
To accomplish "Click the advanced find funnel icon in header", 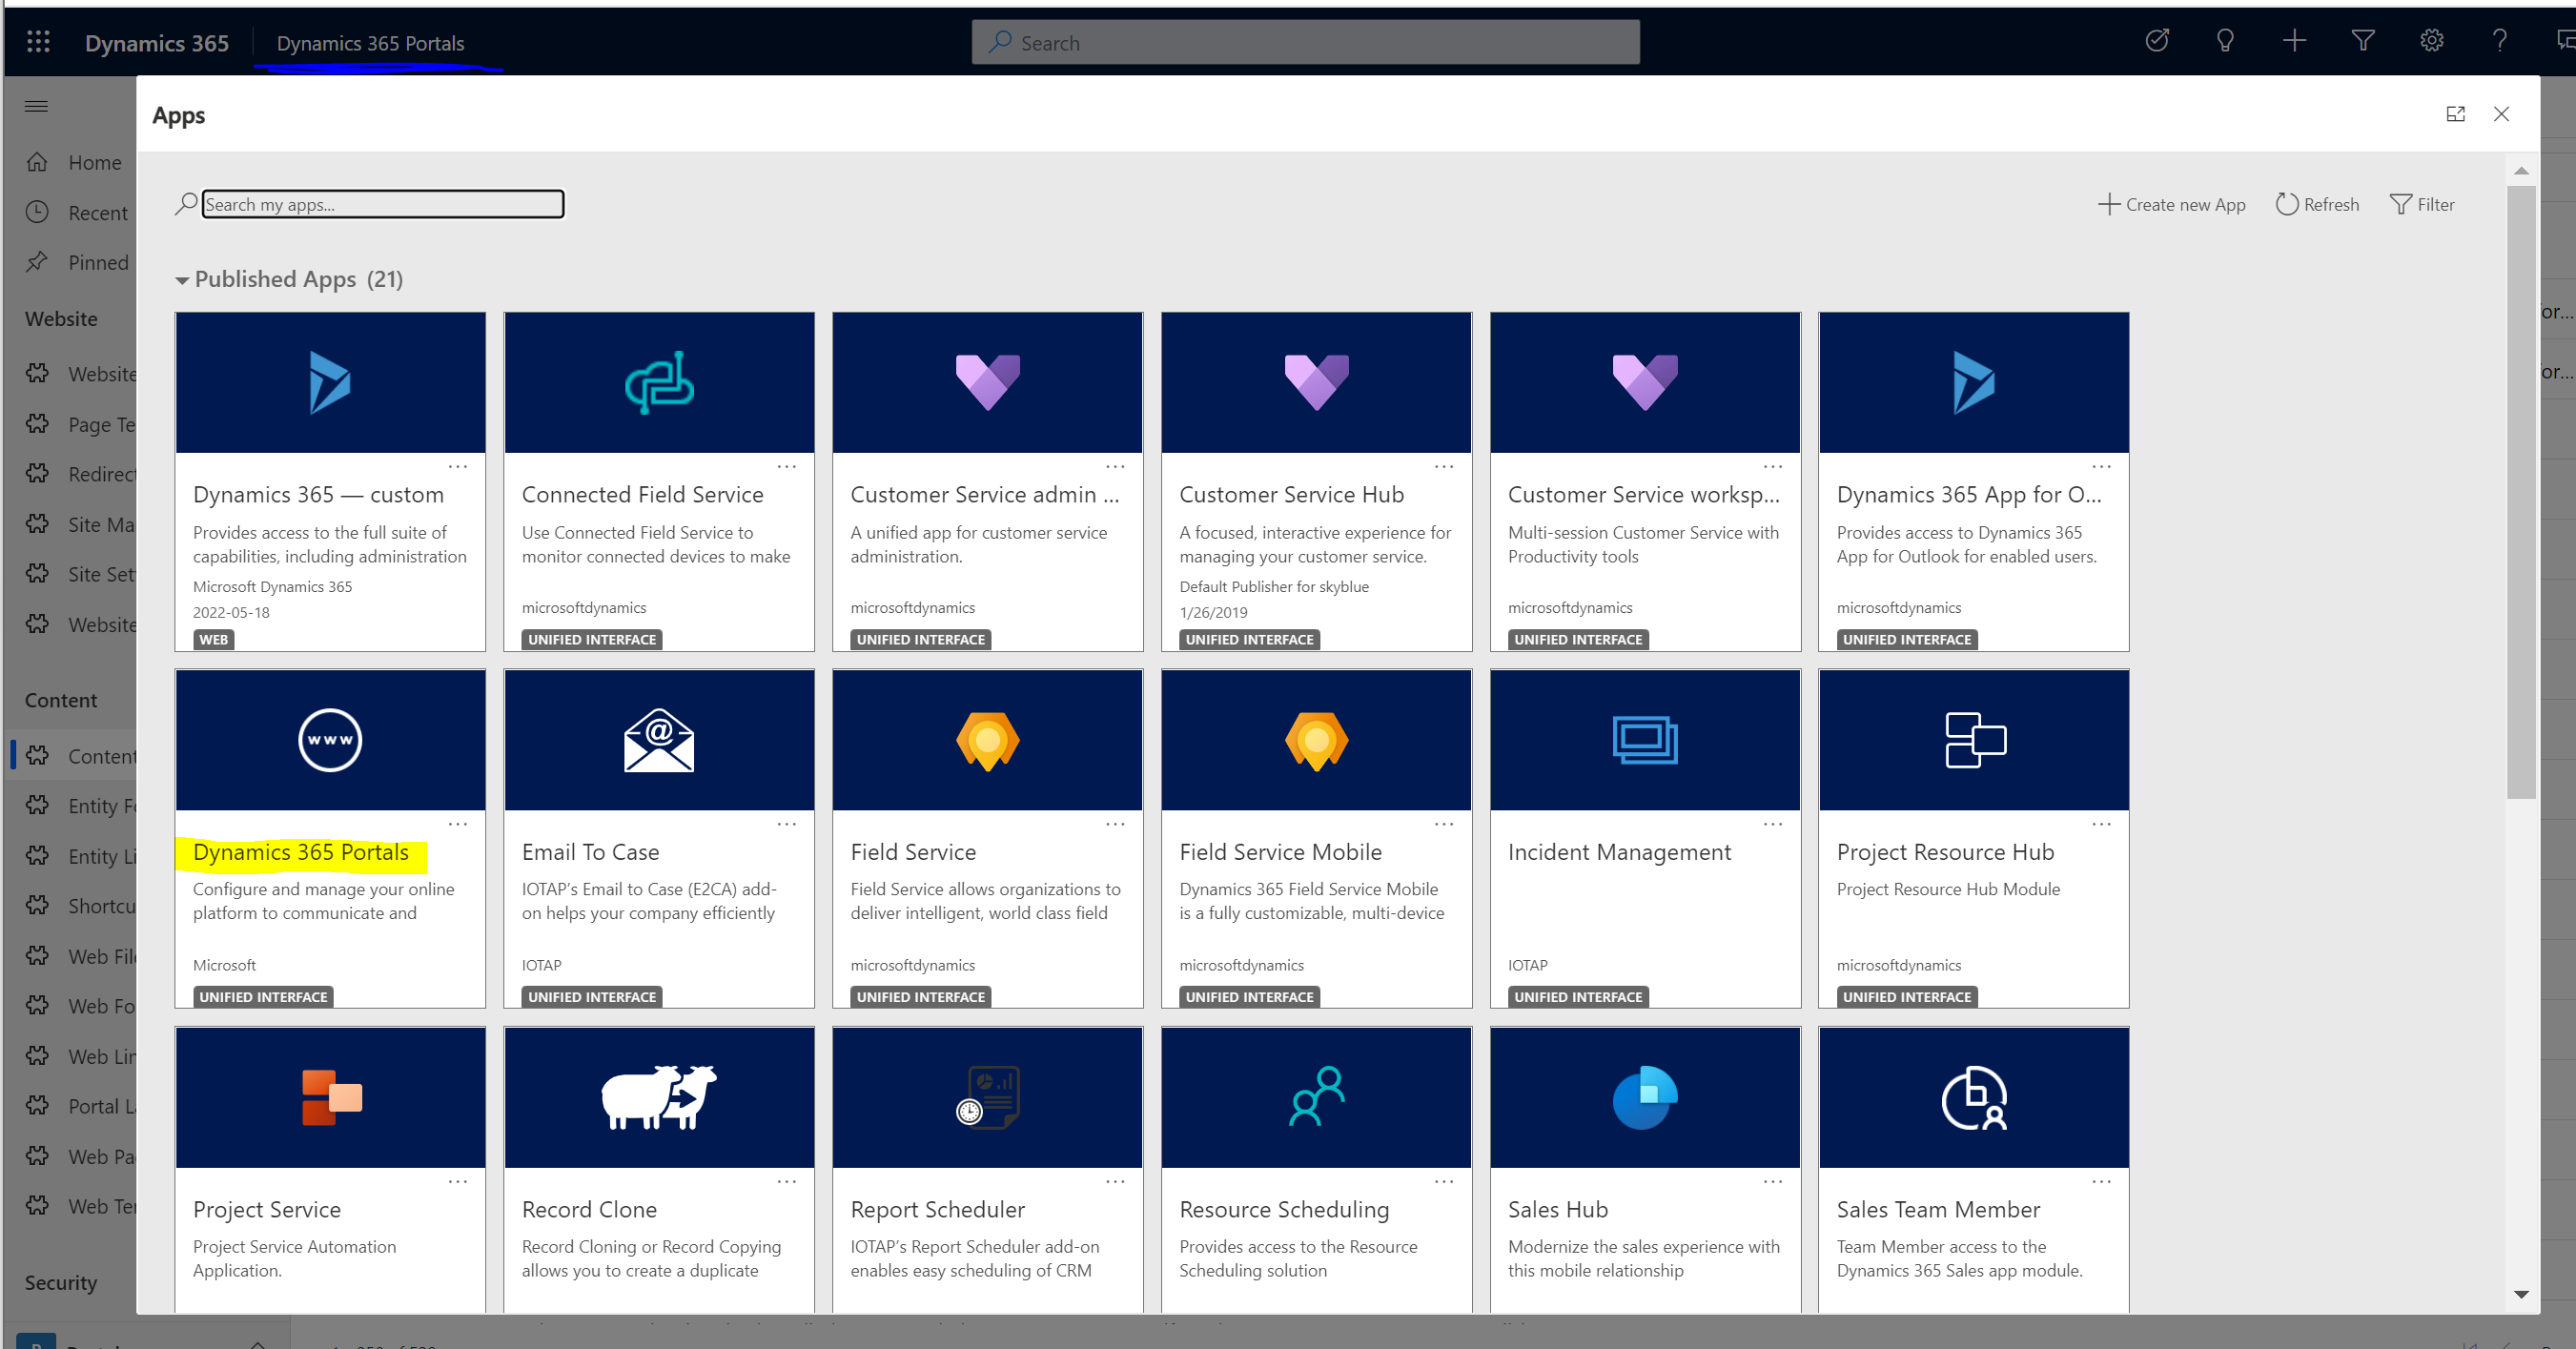I will pyautogui.click(x=2362, y=41).
